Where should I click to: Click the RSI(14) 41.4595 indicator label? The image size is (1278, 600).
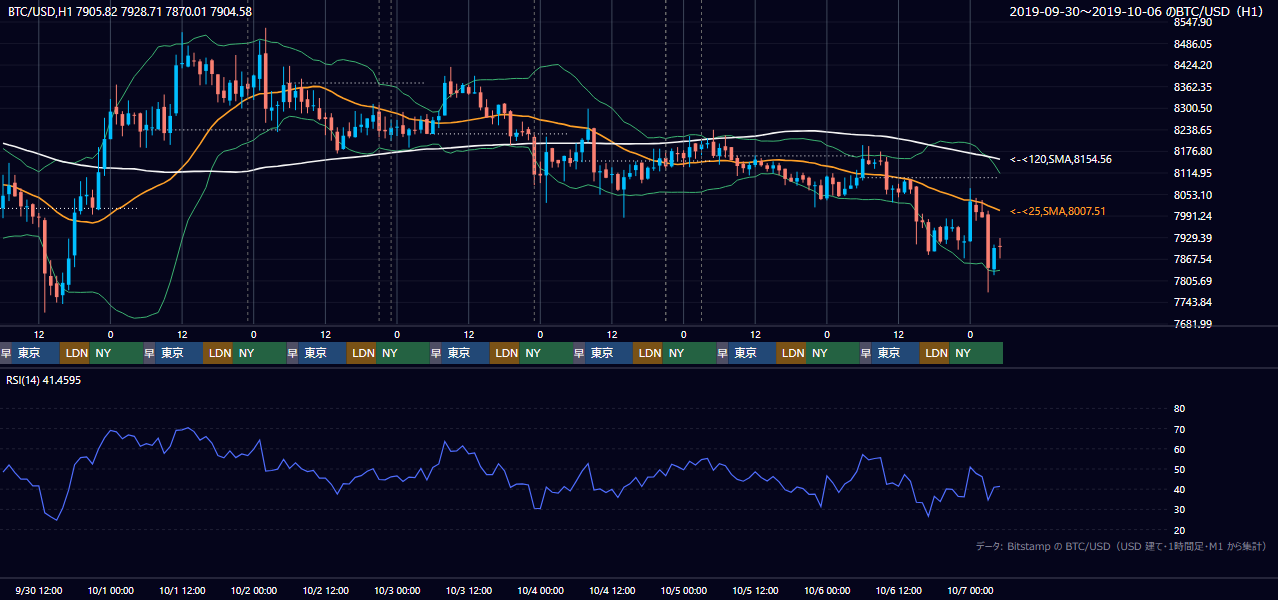coord(44,380)
